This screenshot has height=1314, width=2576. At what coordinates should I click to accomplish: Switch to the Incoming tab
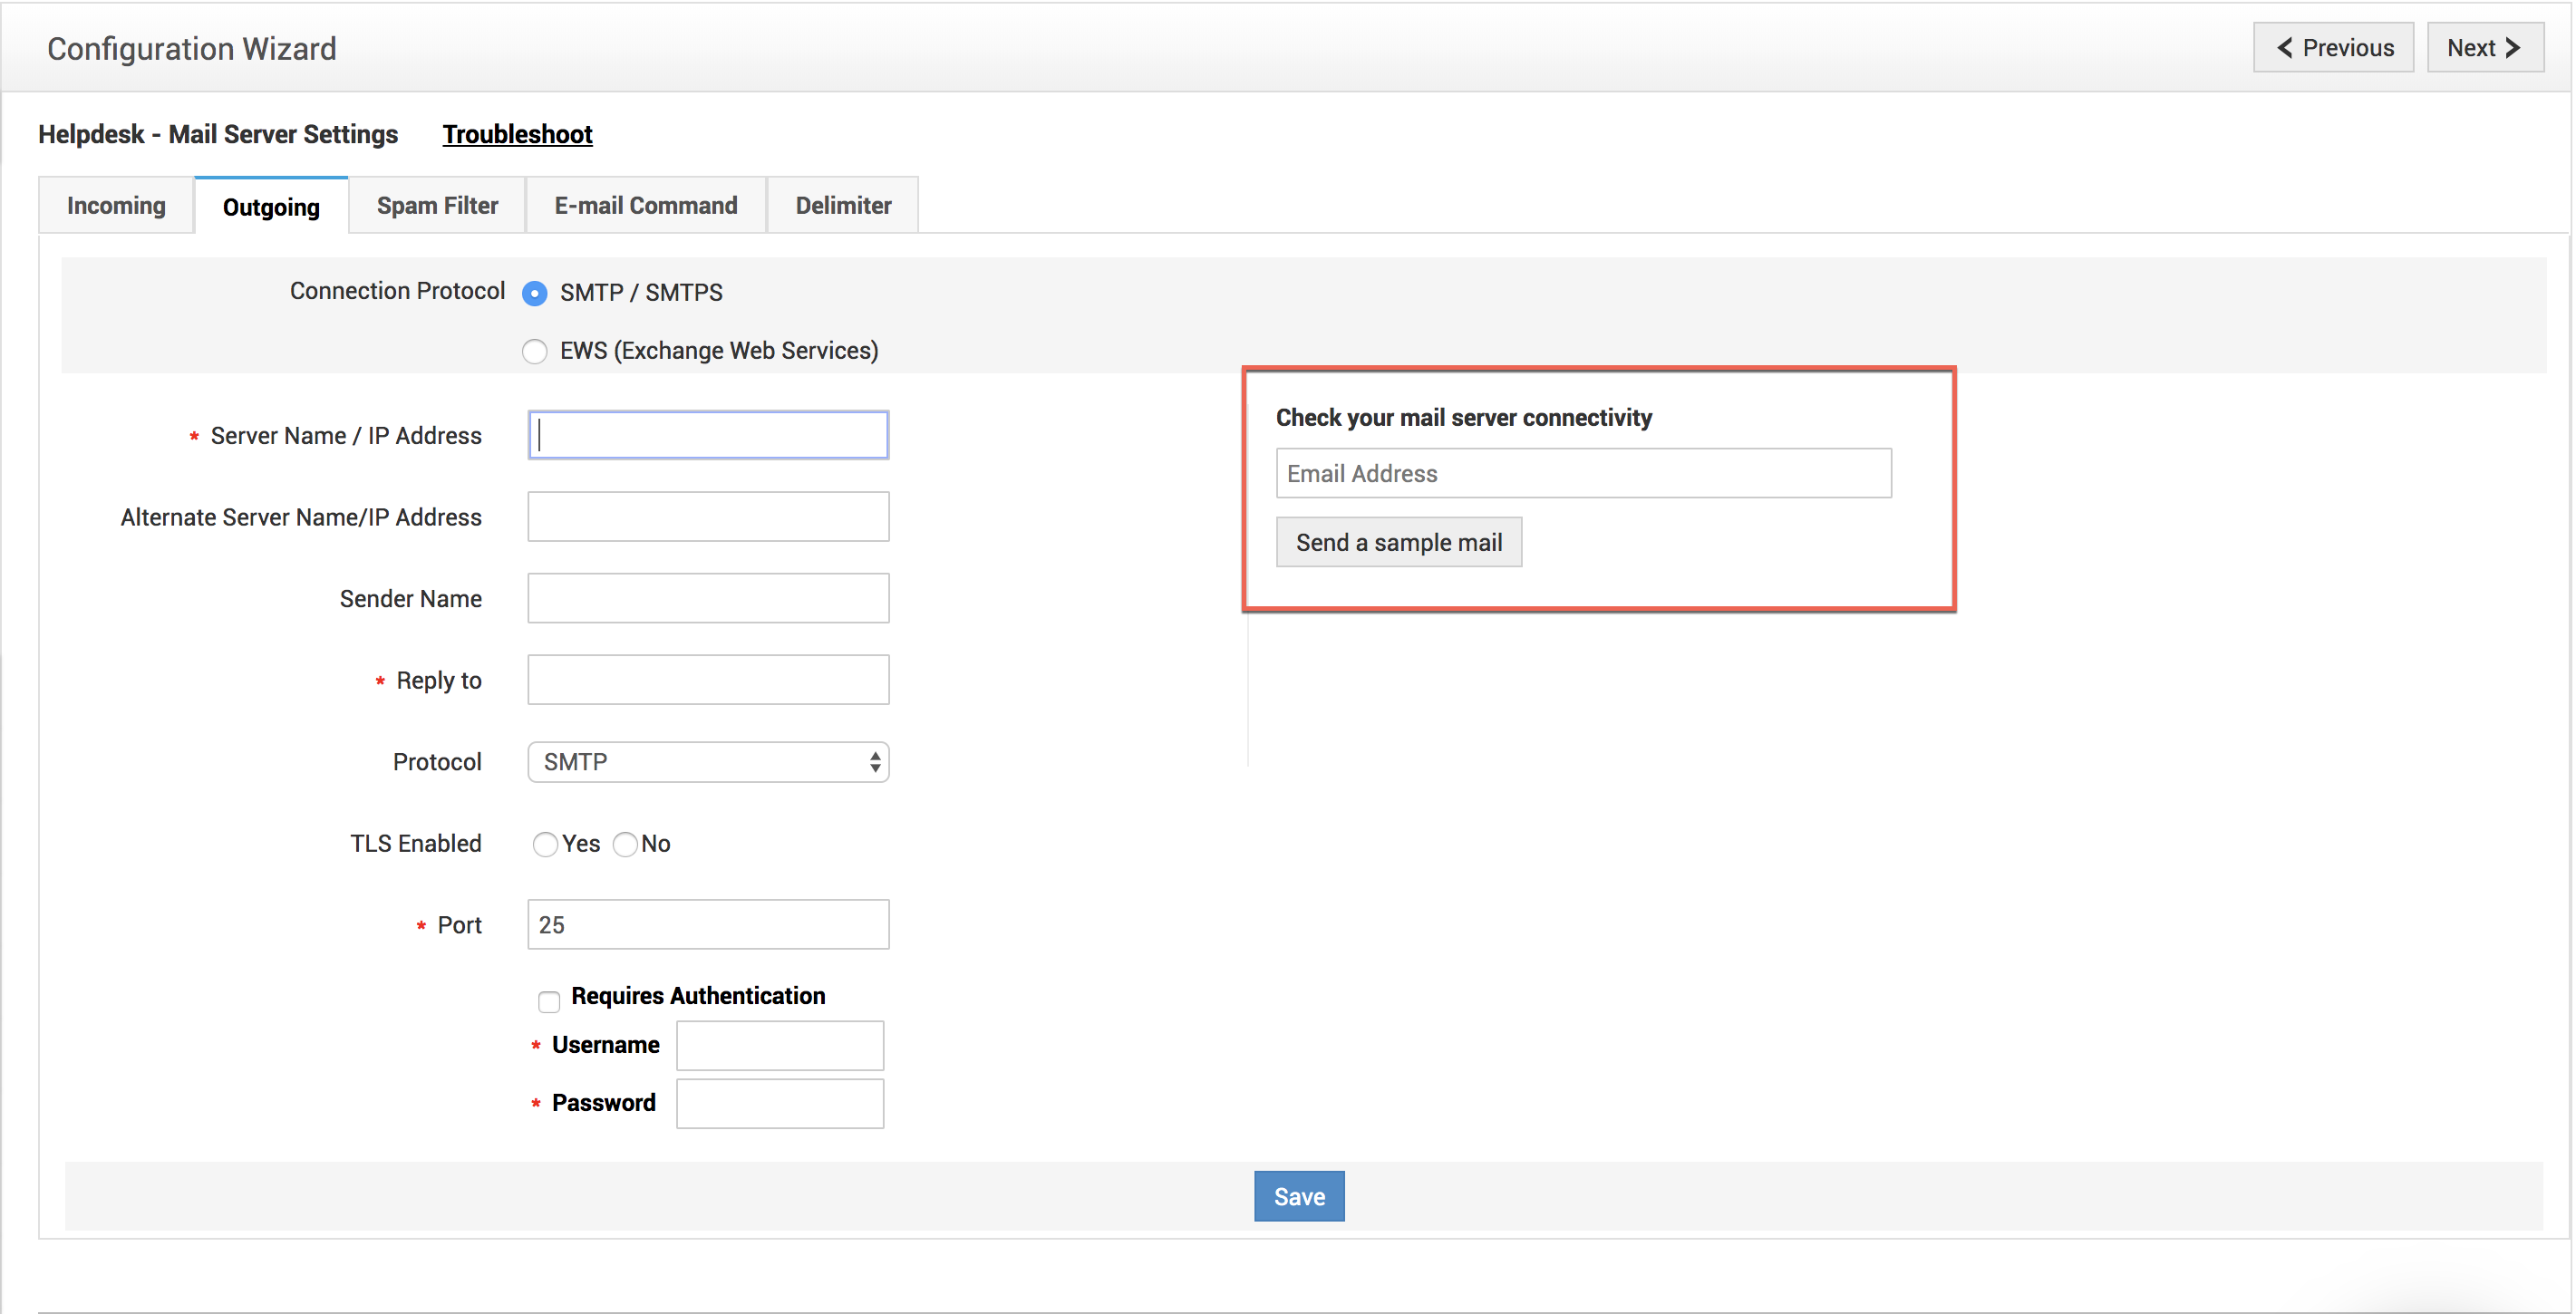pos(116,206)
